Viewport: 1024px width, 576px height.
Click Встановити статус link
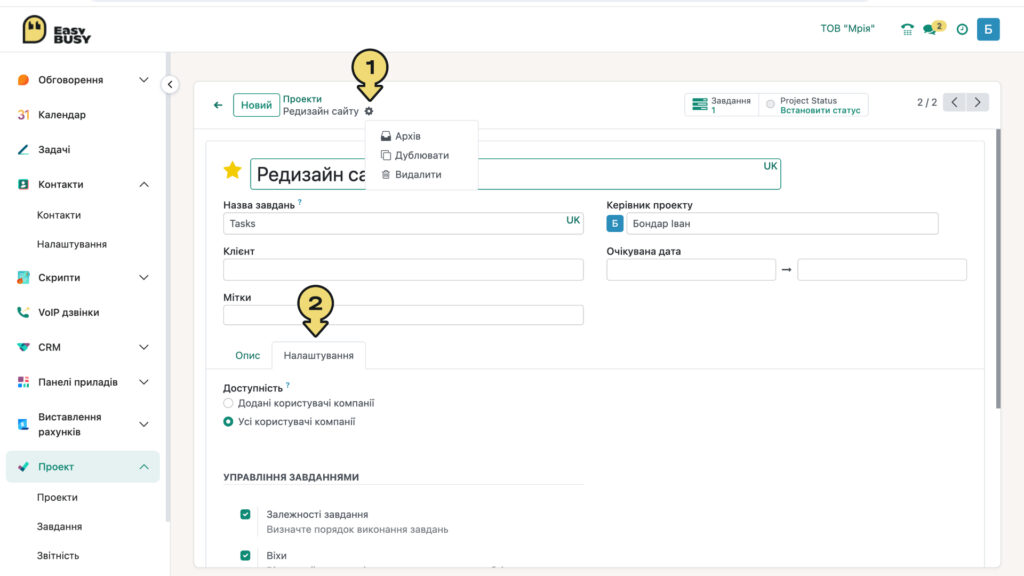(x=820, y=110)
